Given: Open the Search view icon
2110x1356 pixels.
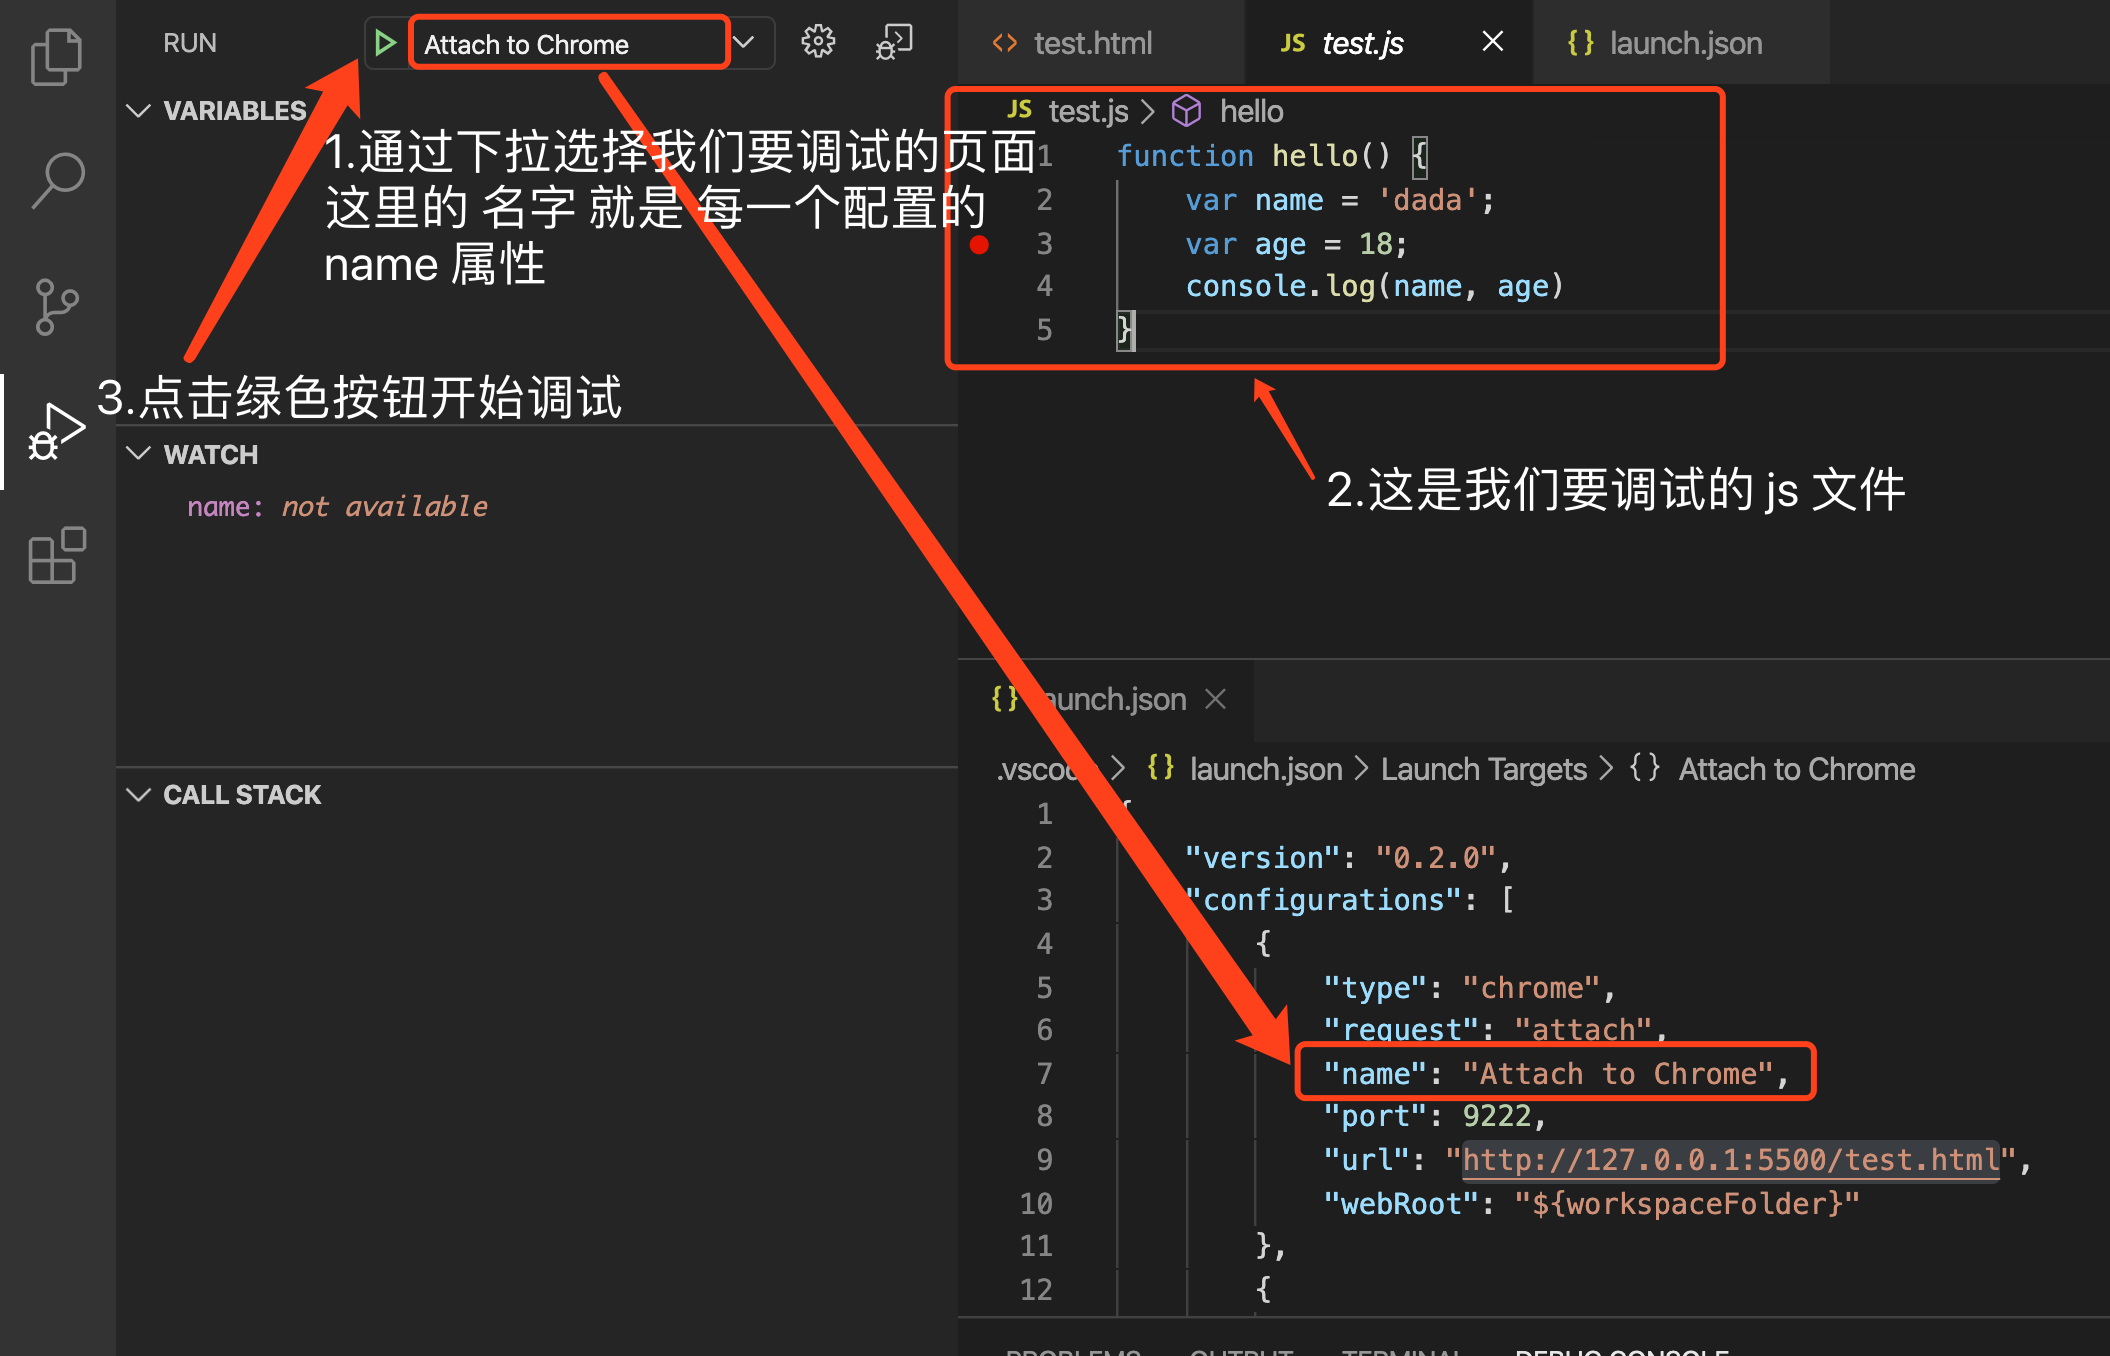Looking at the screenshot, I should point(57,180).
